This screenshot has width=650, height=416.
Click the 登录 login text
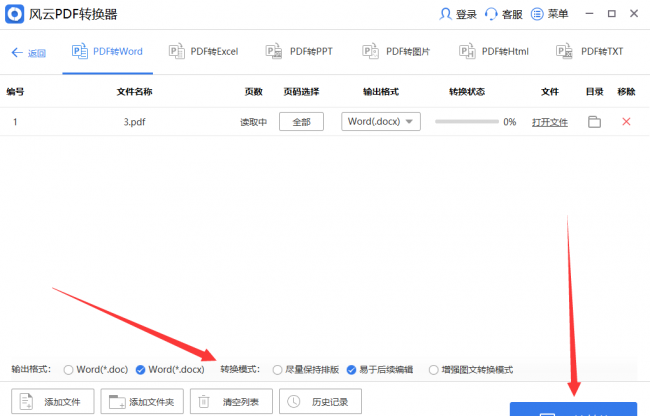point(466,15)
